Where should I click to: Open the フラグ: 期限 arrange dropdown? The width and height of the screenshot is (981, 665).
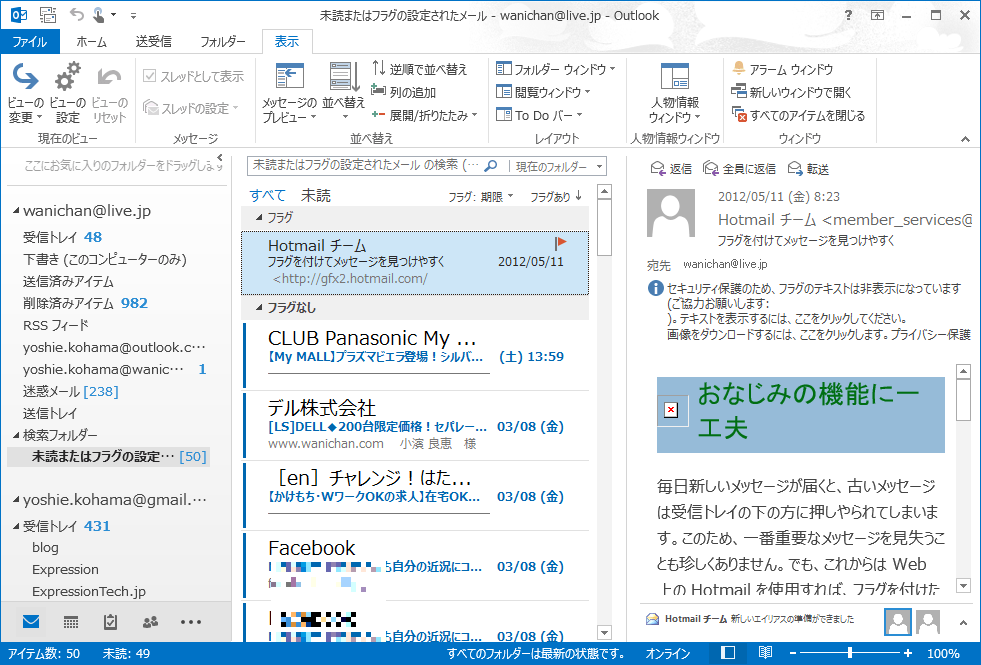(480, 196)
